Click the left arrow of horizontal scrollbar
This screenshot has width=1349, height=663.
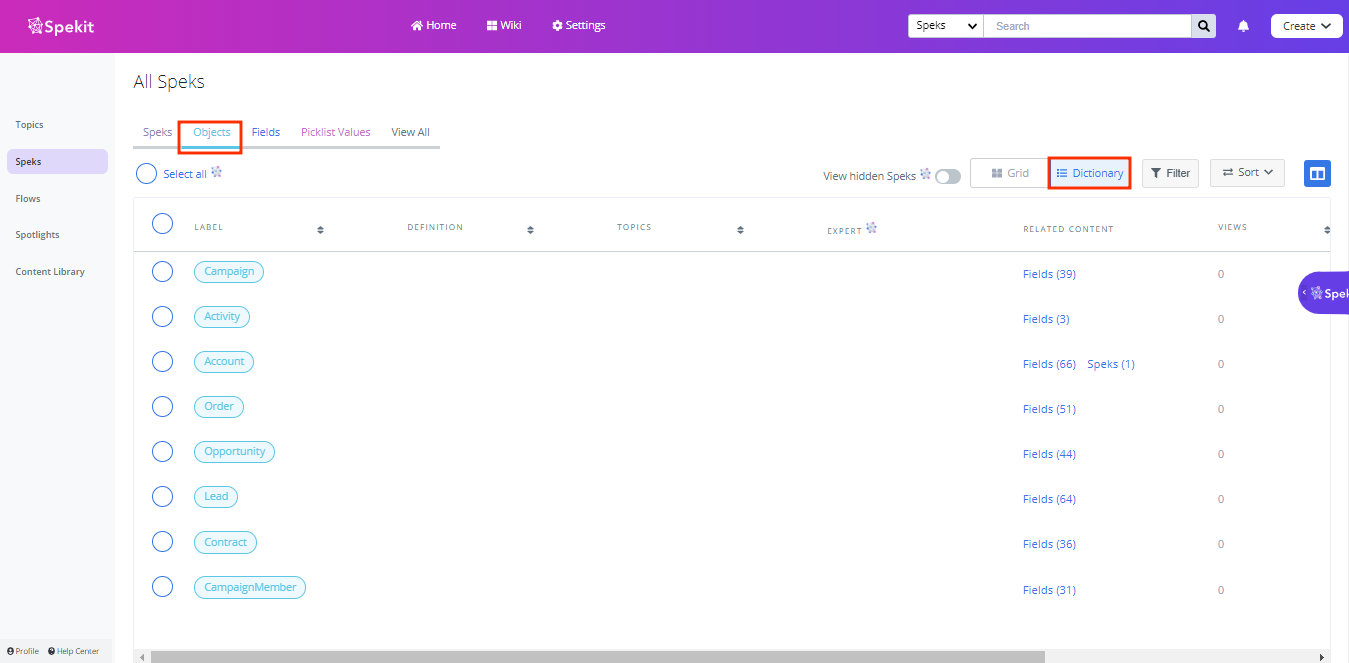point(142,657)
